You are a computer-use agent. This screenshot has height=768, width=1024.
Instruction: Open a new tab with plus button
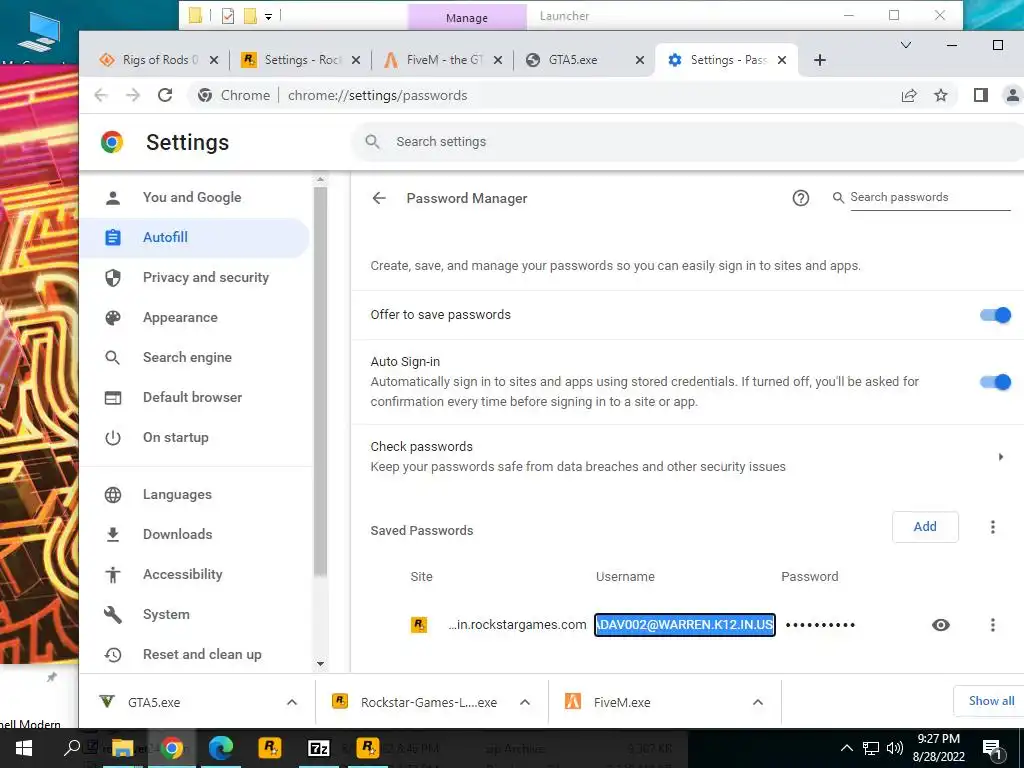[820, 60]
